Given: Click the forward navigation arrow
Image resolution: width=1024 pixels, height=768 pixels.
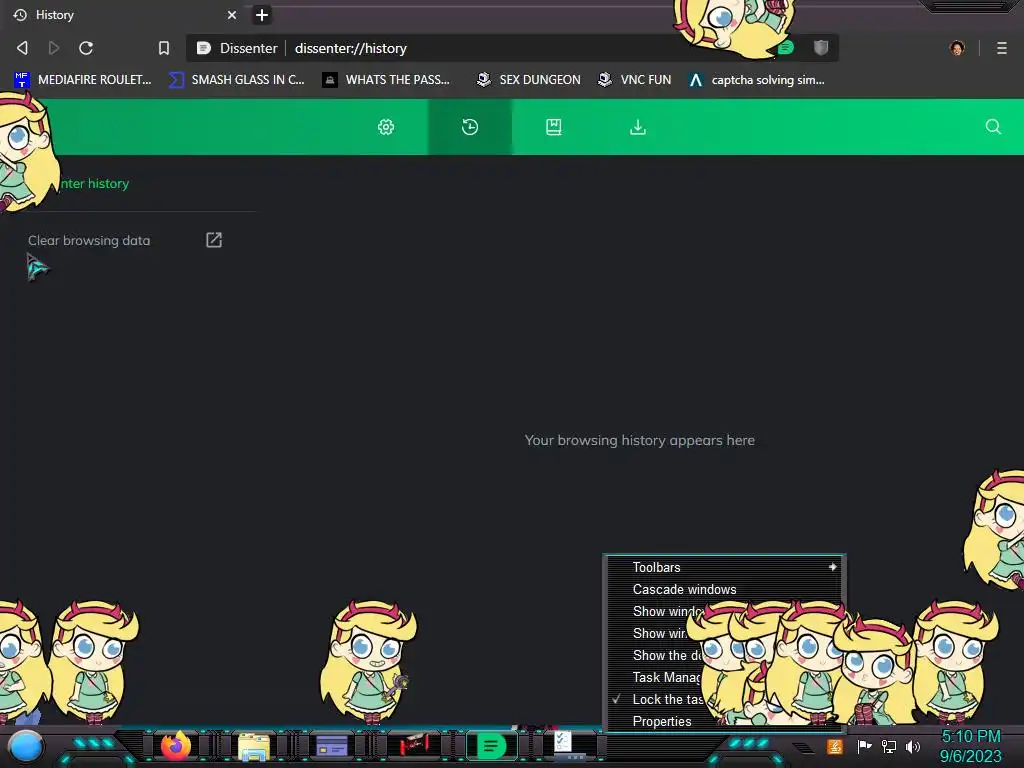Looking at the screenshot, I should 54,48.
